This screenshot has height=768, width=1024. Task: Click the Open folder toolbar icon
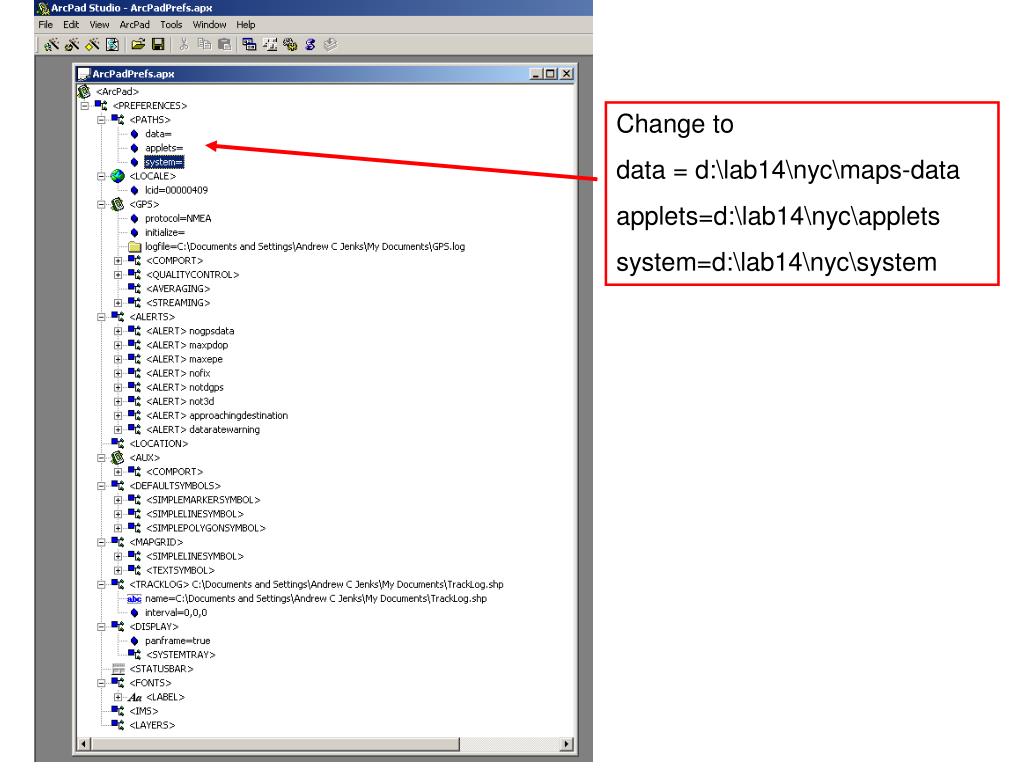pos(138,44)
